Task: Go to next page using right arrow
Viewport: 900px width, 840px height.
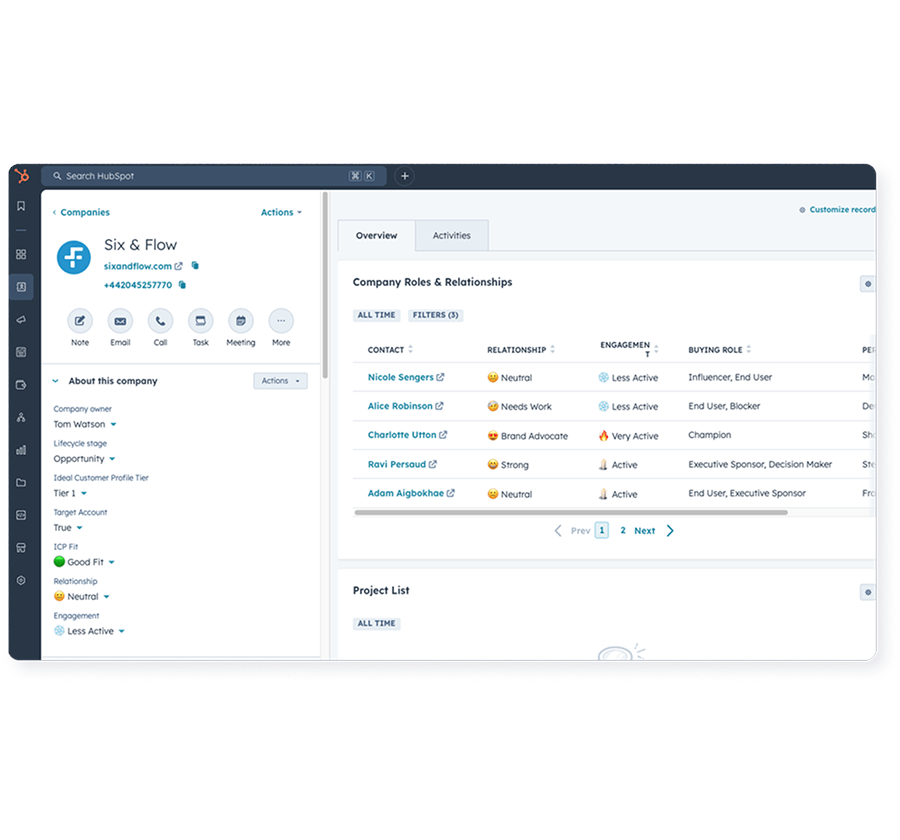Action: tap(670, 531)
